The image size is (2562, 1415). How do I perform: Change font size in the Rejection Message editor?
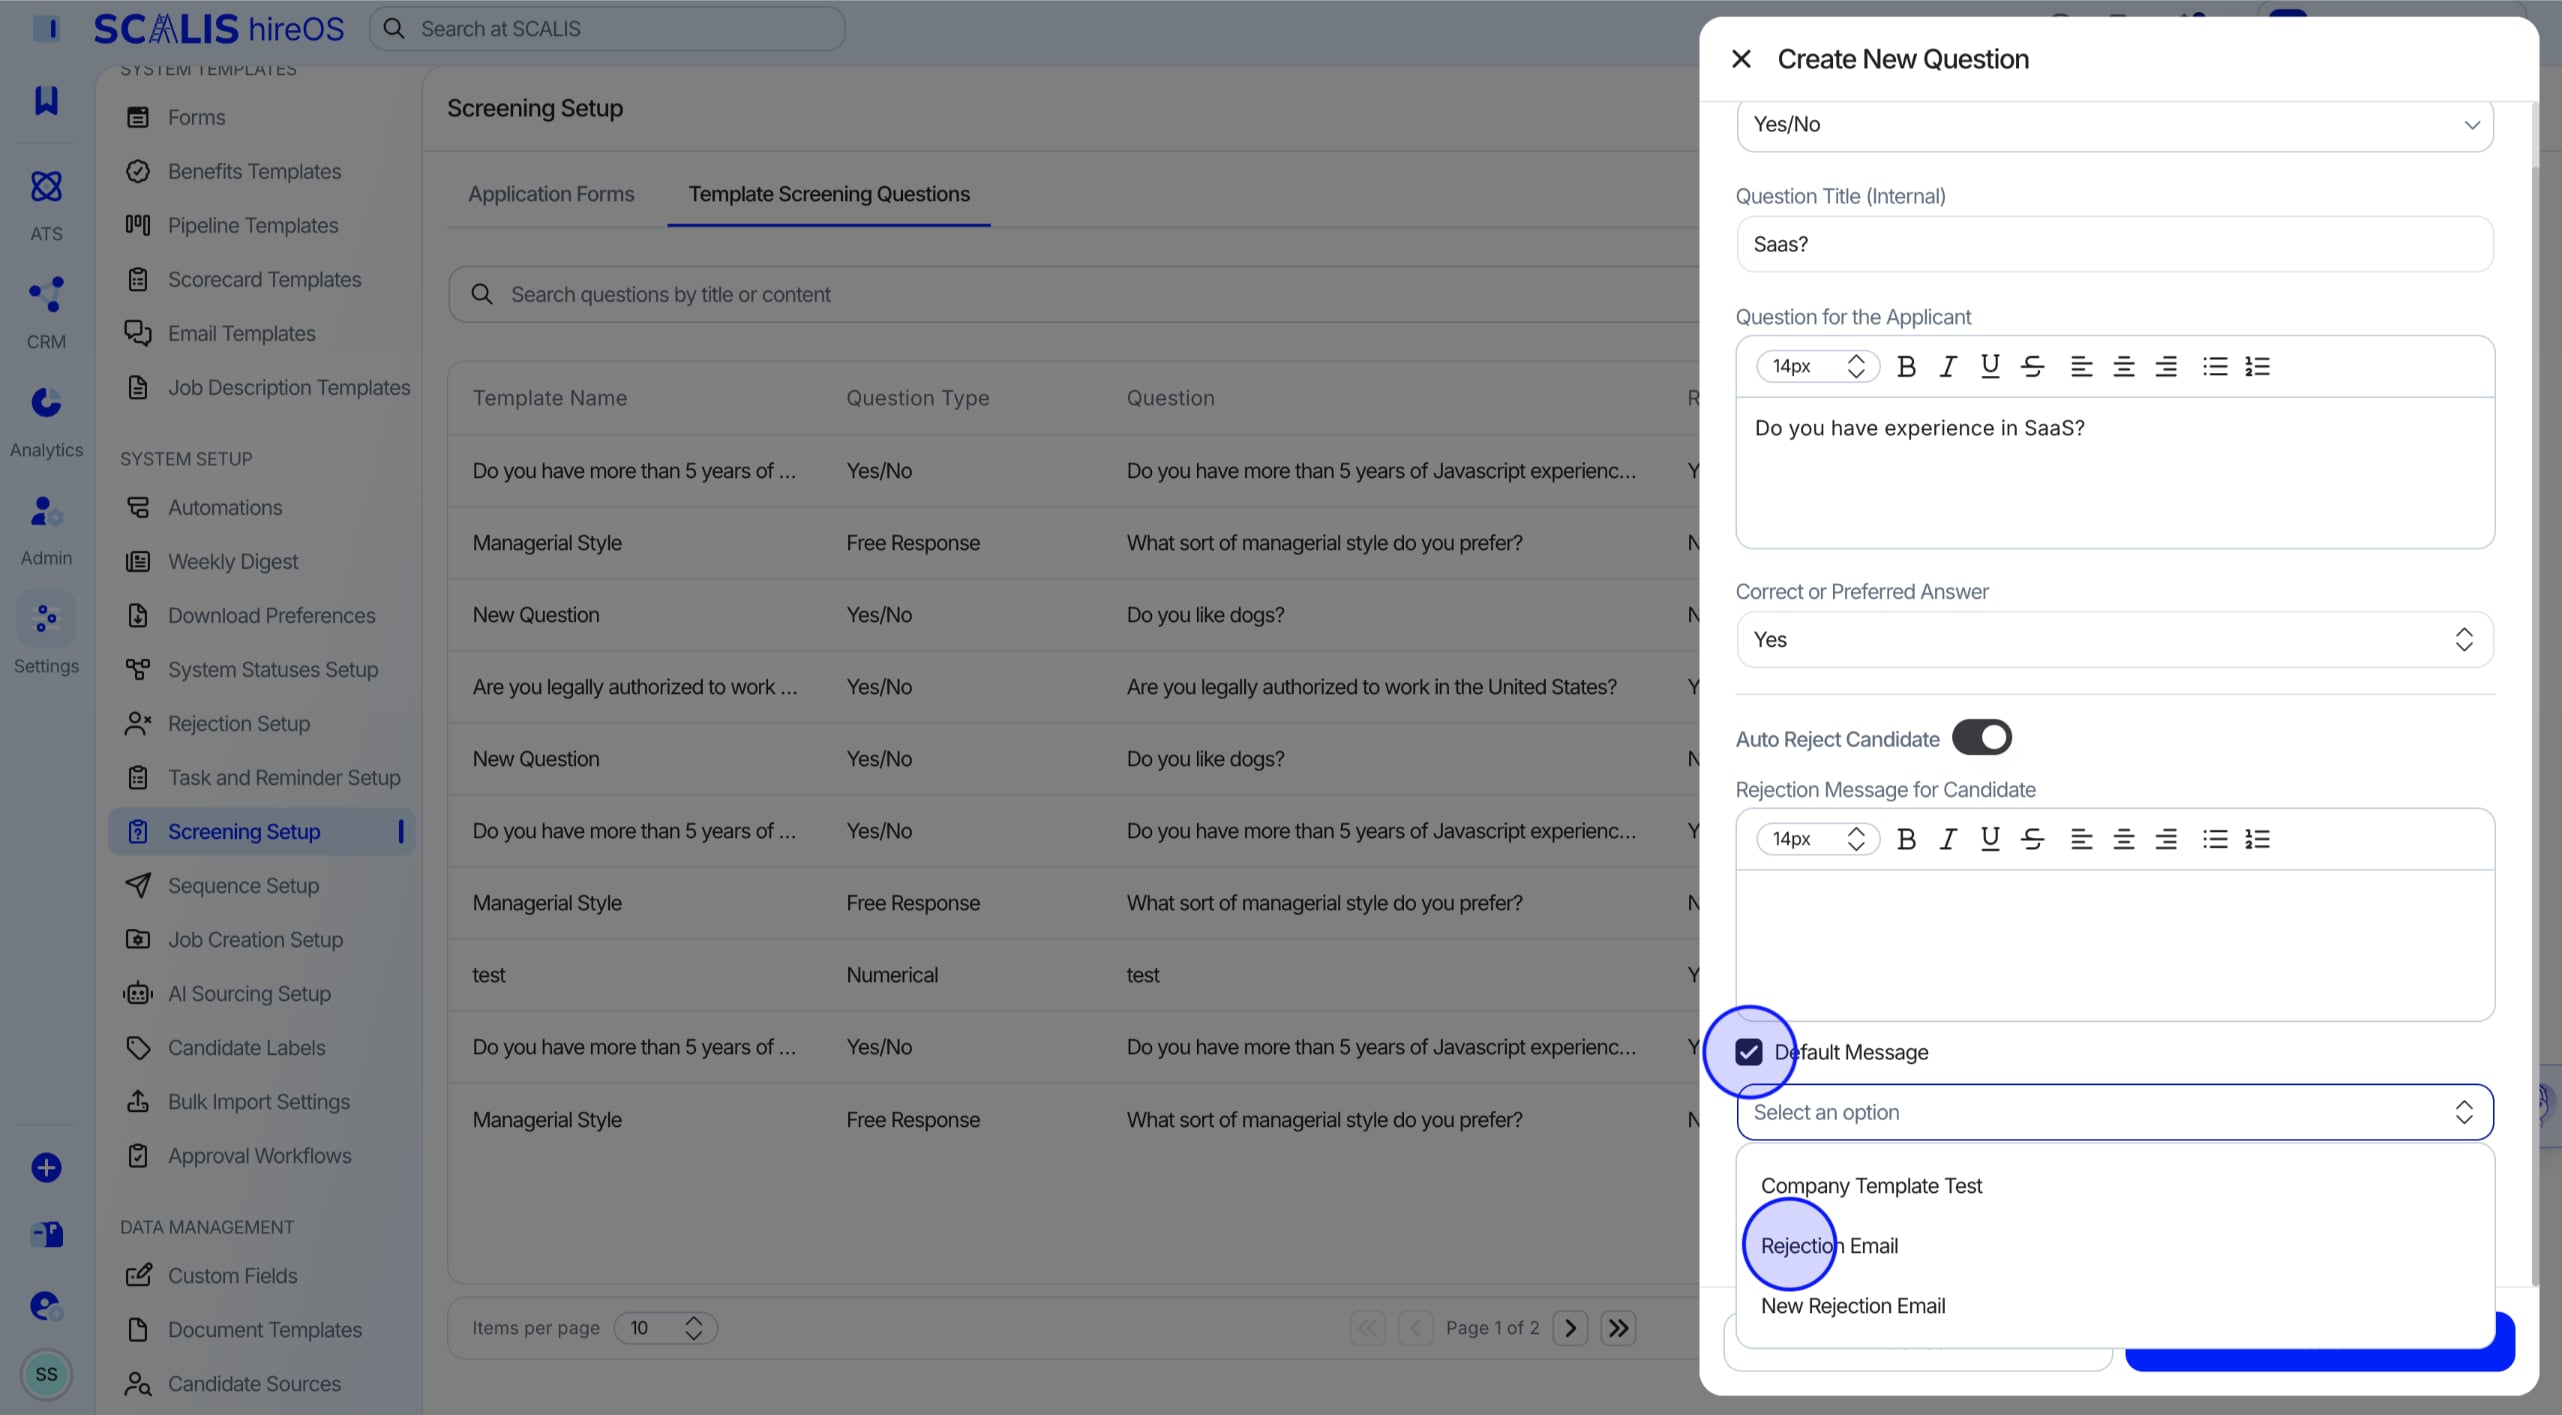1817,839
